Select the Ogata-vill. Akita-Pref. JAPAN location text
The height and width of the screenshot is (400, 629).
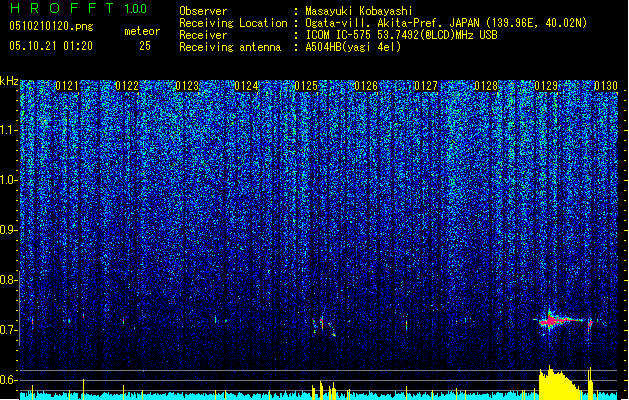point(446,23)
